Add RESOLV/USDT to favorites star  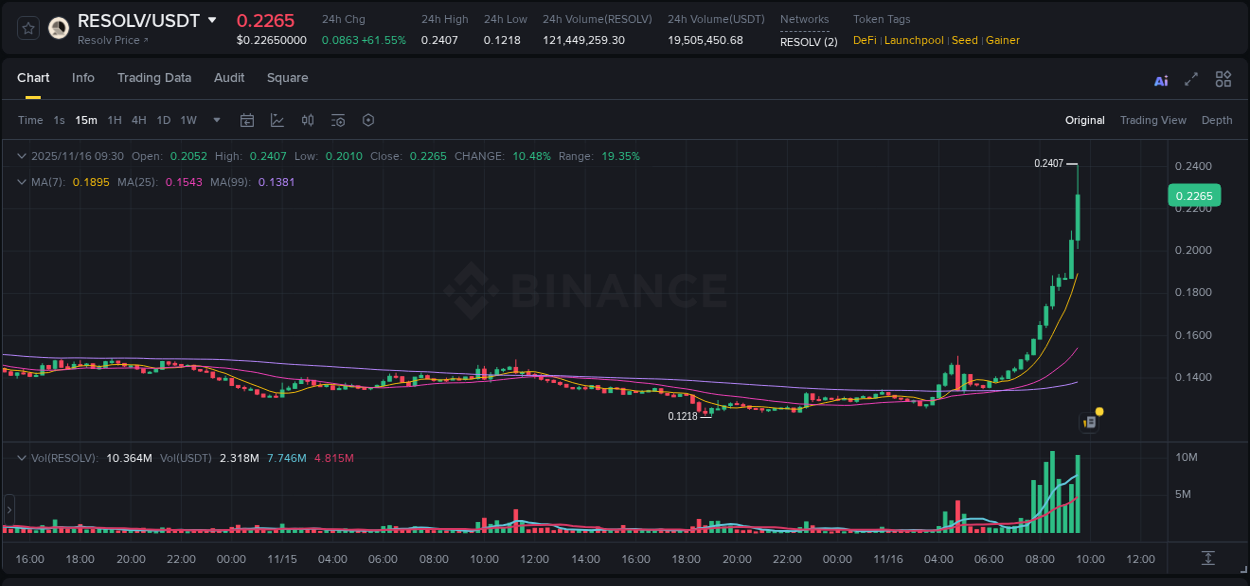coord(27,27)
